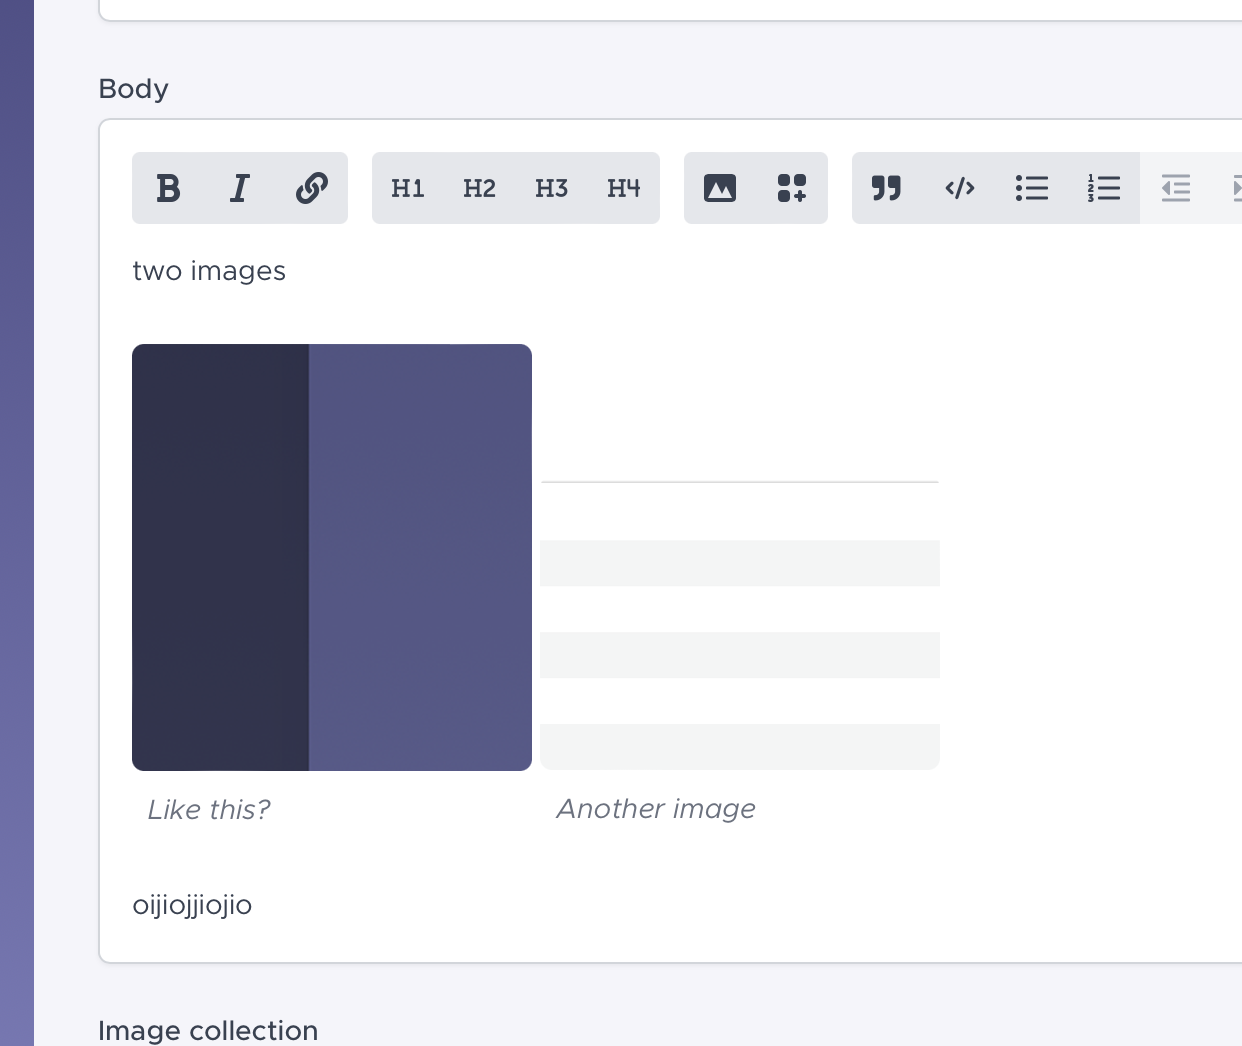Edit the caption reading 'Another image'

click(655, 808)
